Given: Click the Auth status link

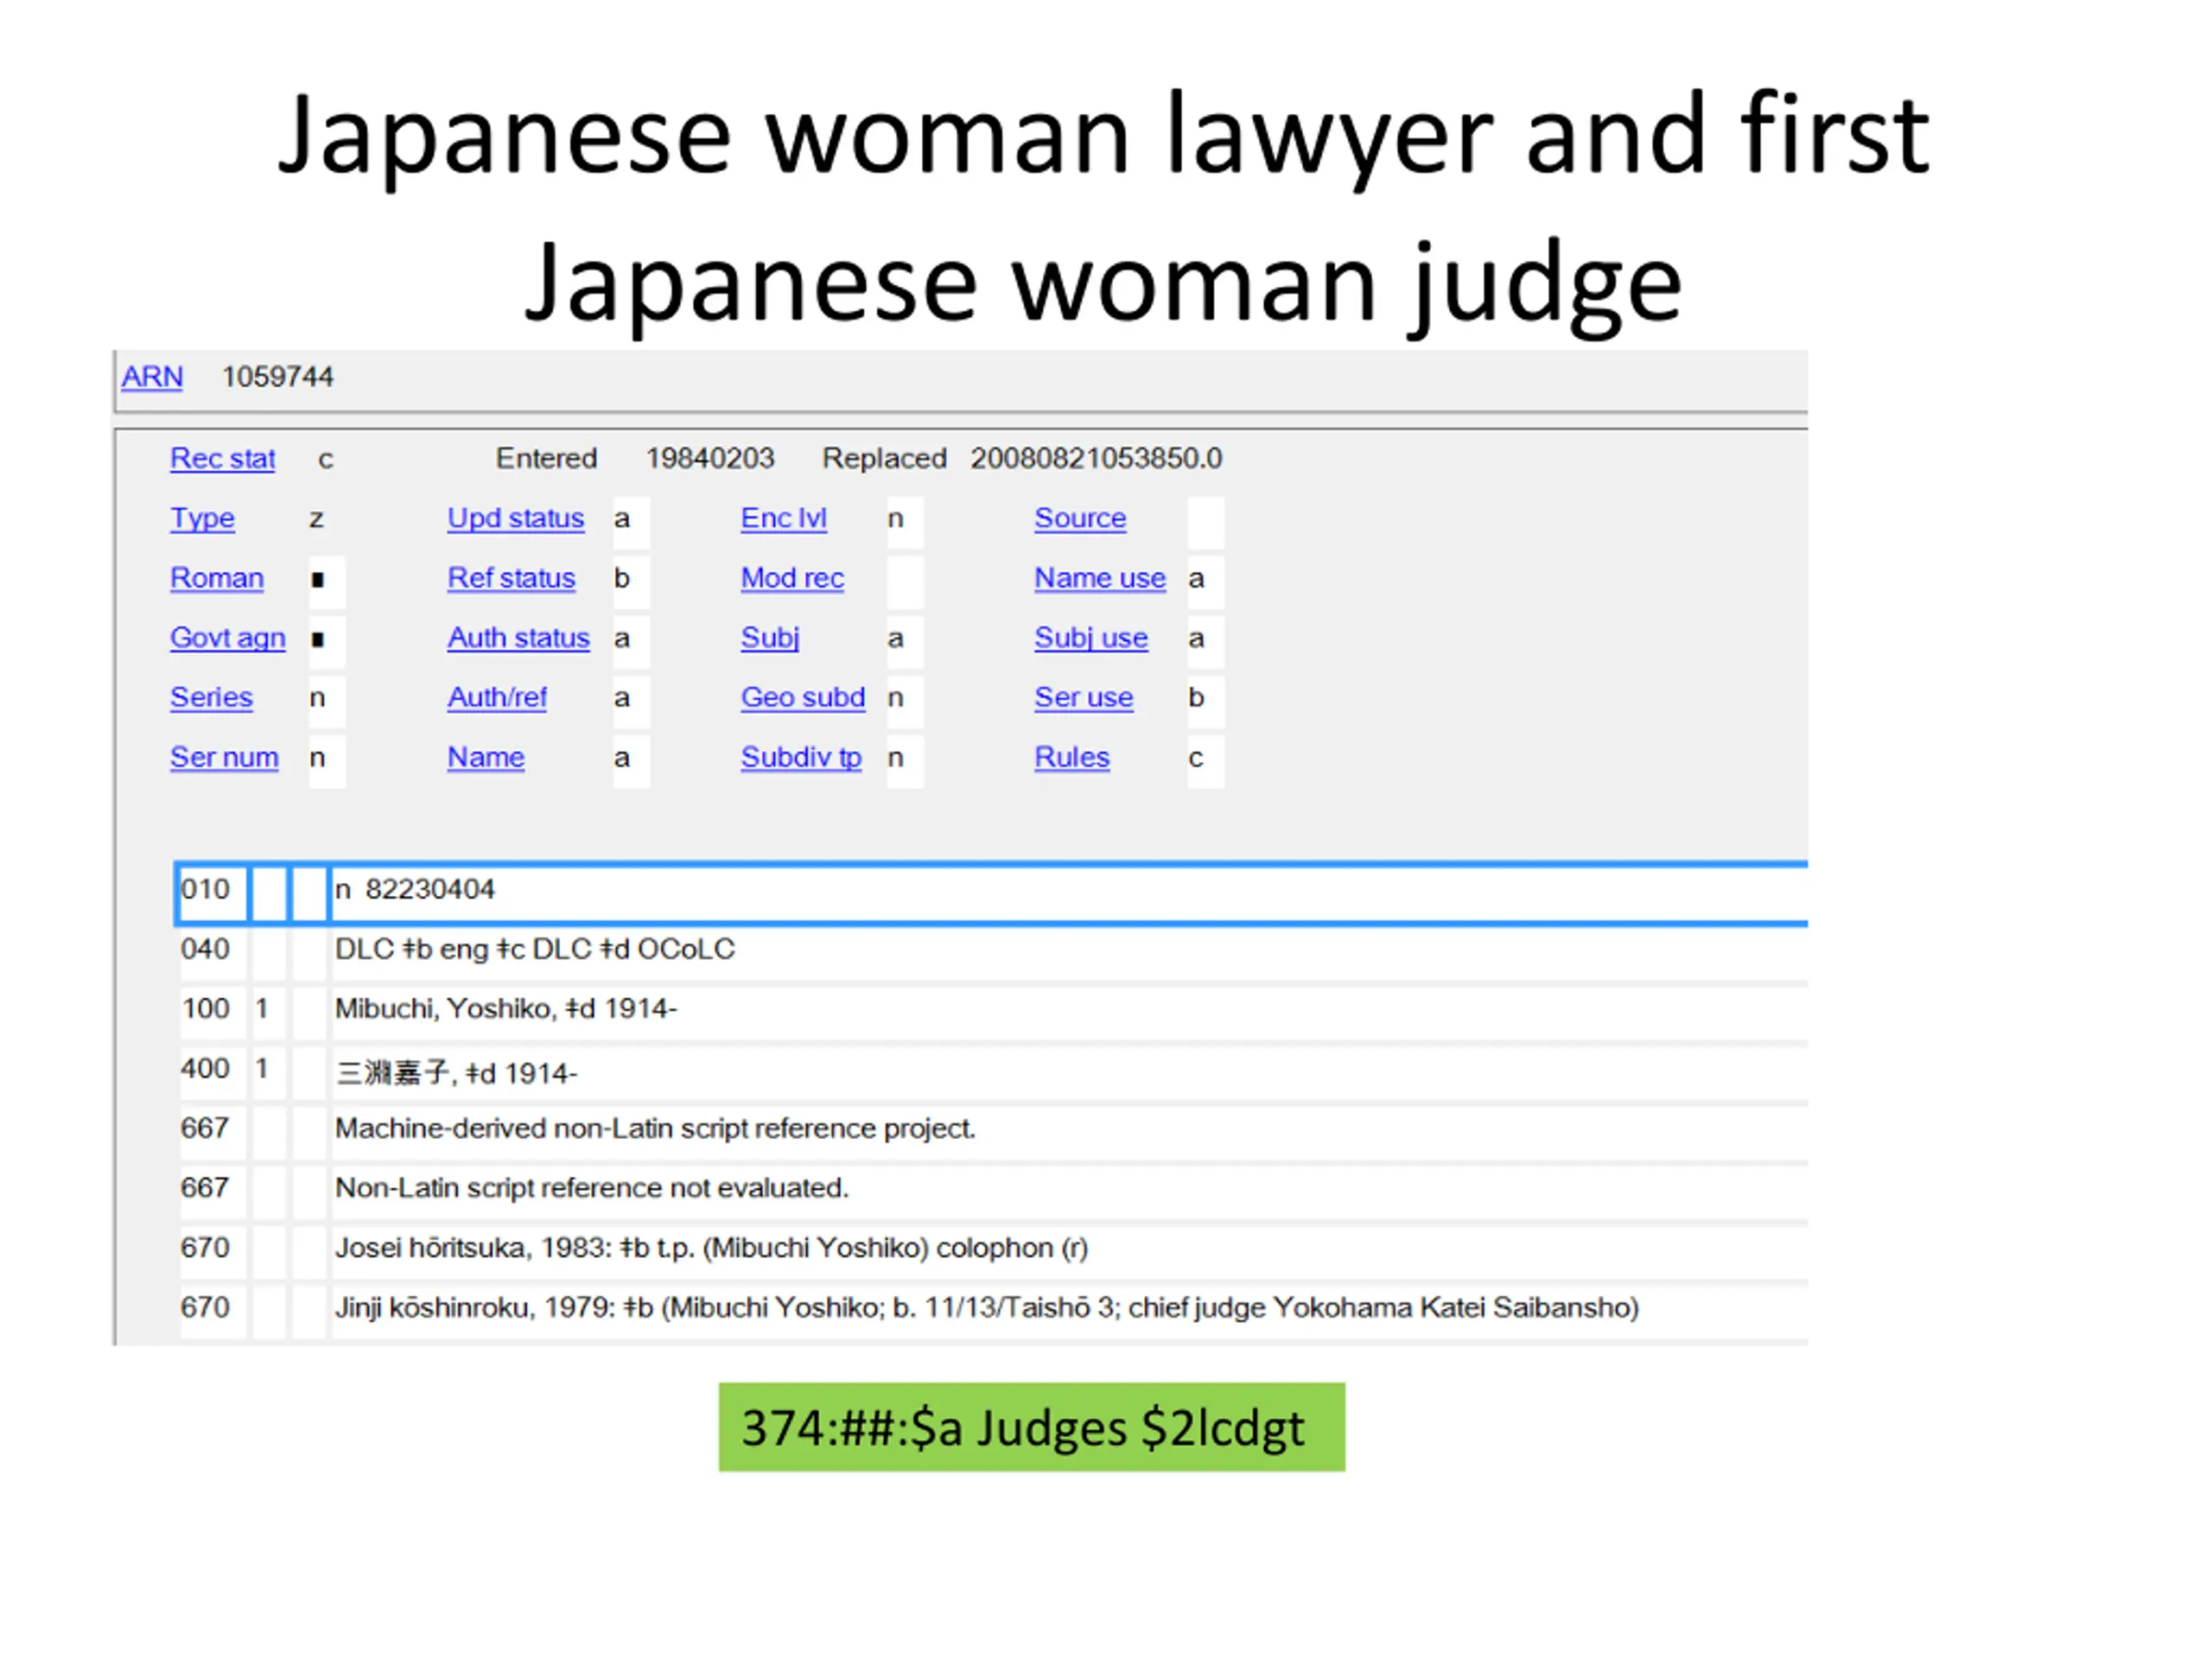Looking at the screenshot, I should (518, 638).
